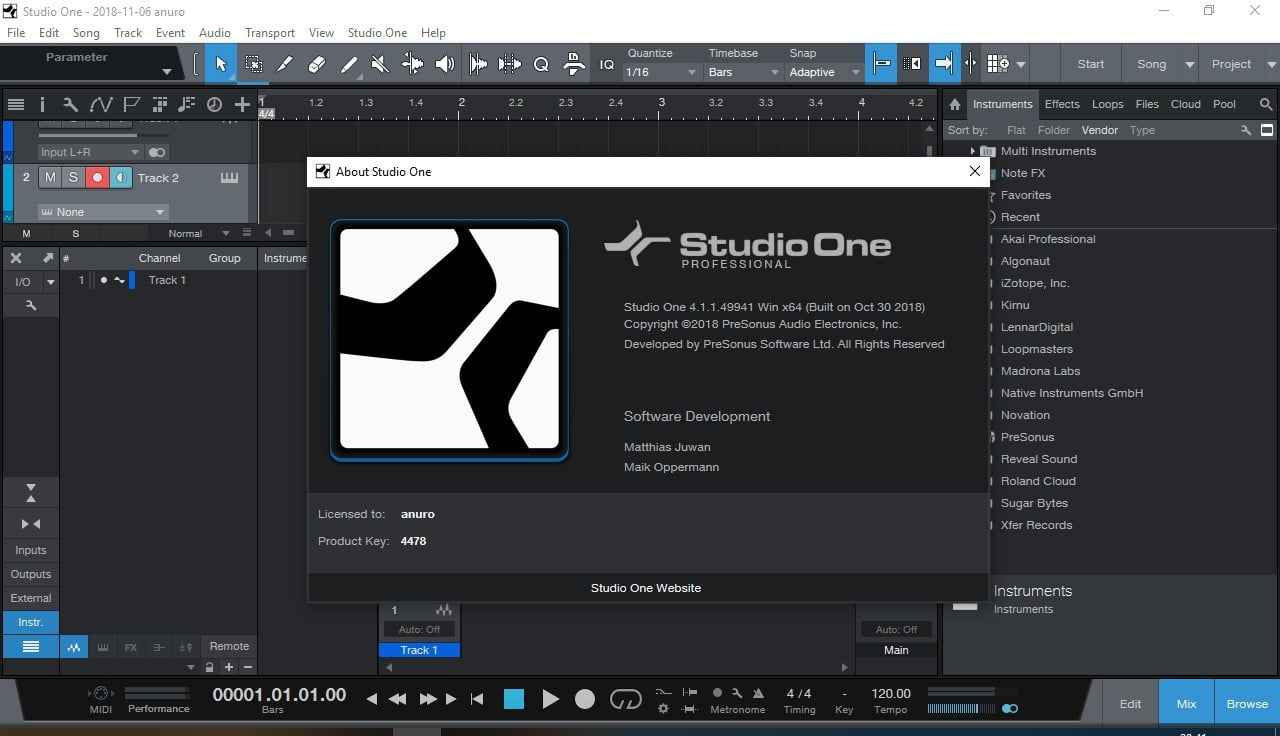Toggle the Loop button in transport

[x=626, y=699]
